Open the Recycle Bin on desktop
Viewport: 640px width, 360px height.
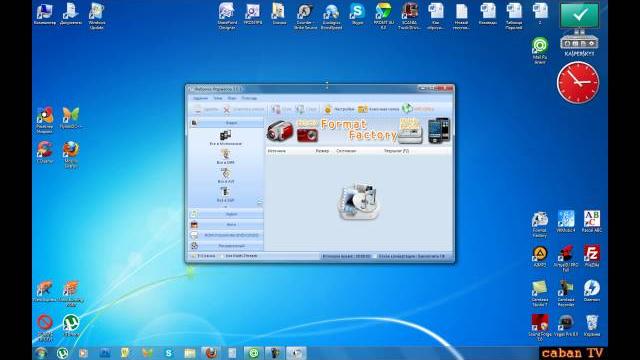click(592, 326)
